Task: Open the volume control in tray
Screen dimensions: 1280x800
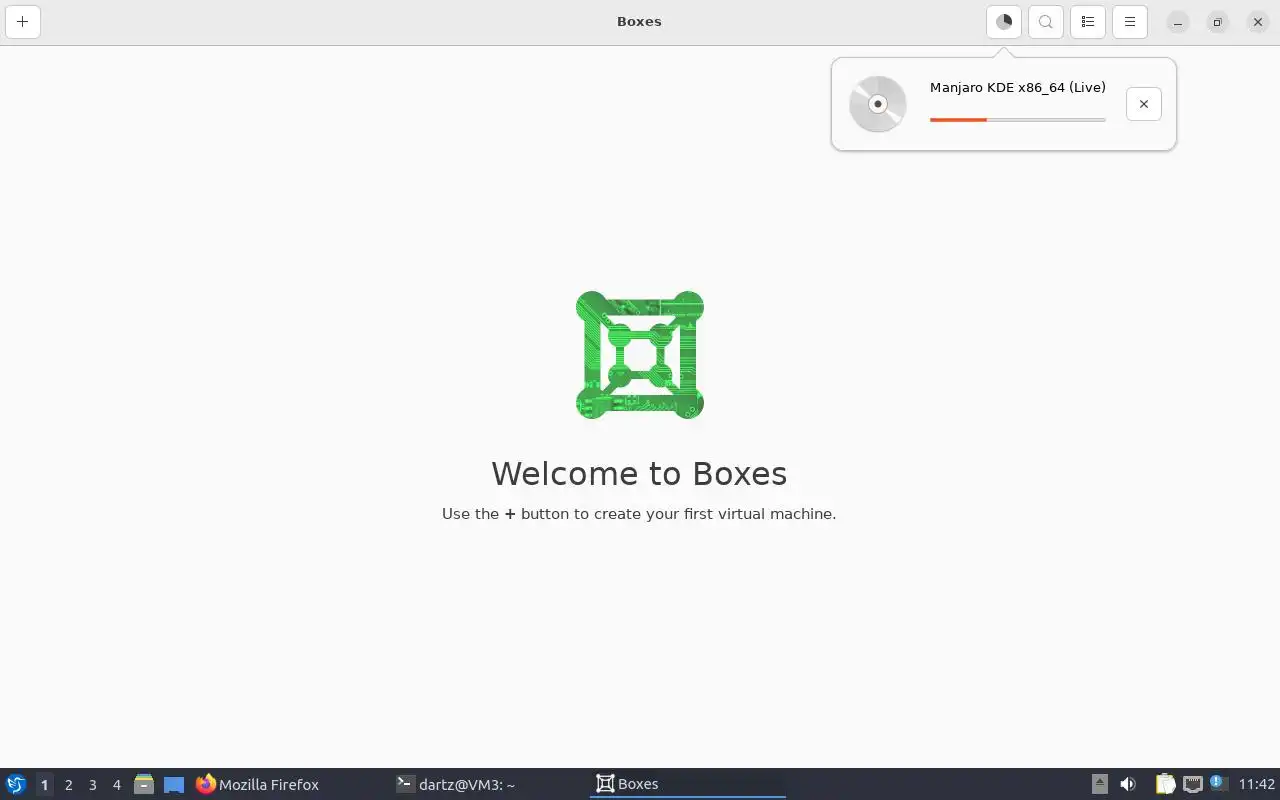Action: click(x=1128, y=784)
